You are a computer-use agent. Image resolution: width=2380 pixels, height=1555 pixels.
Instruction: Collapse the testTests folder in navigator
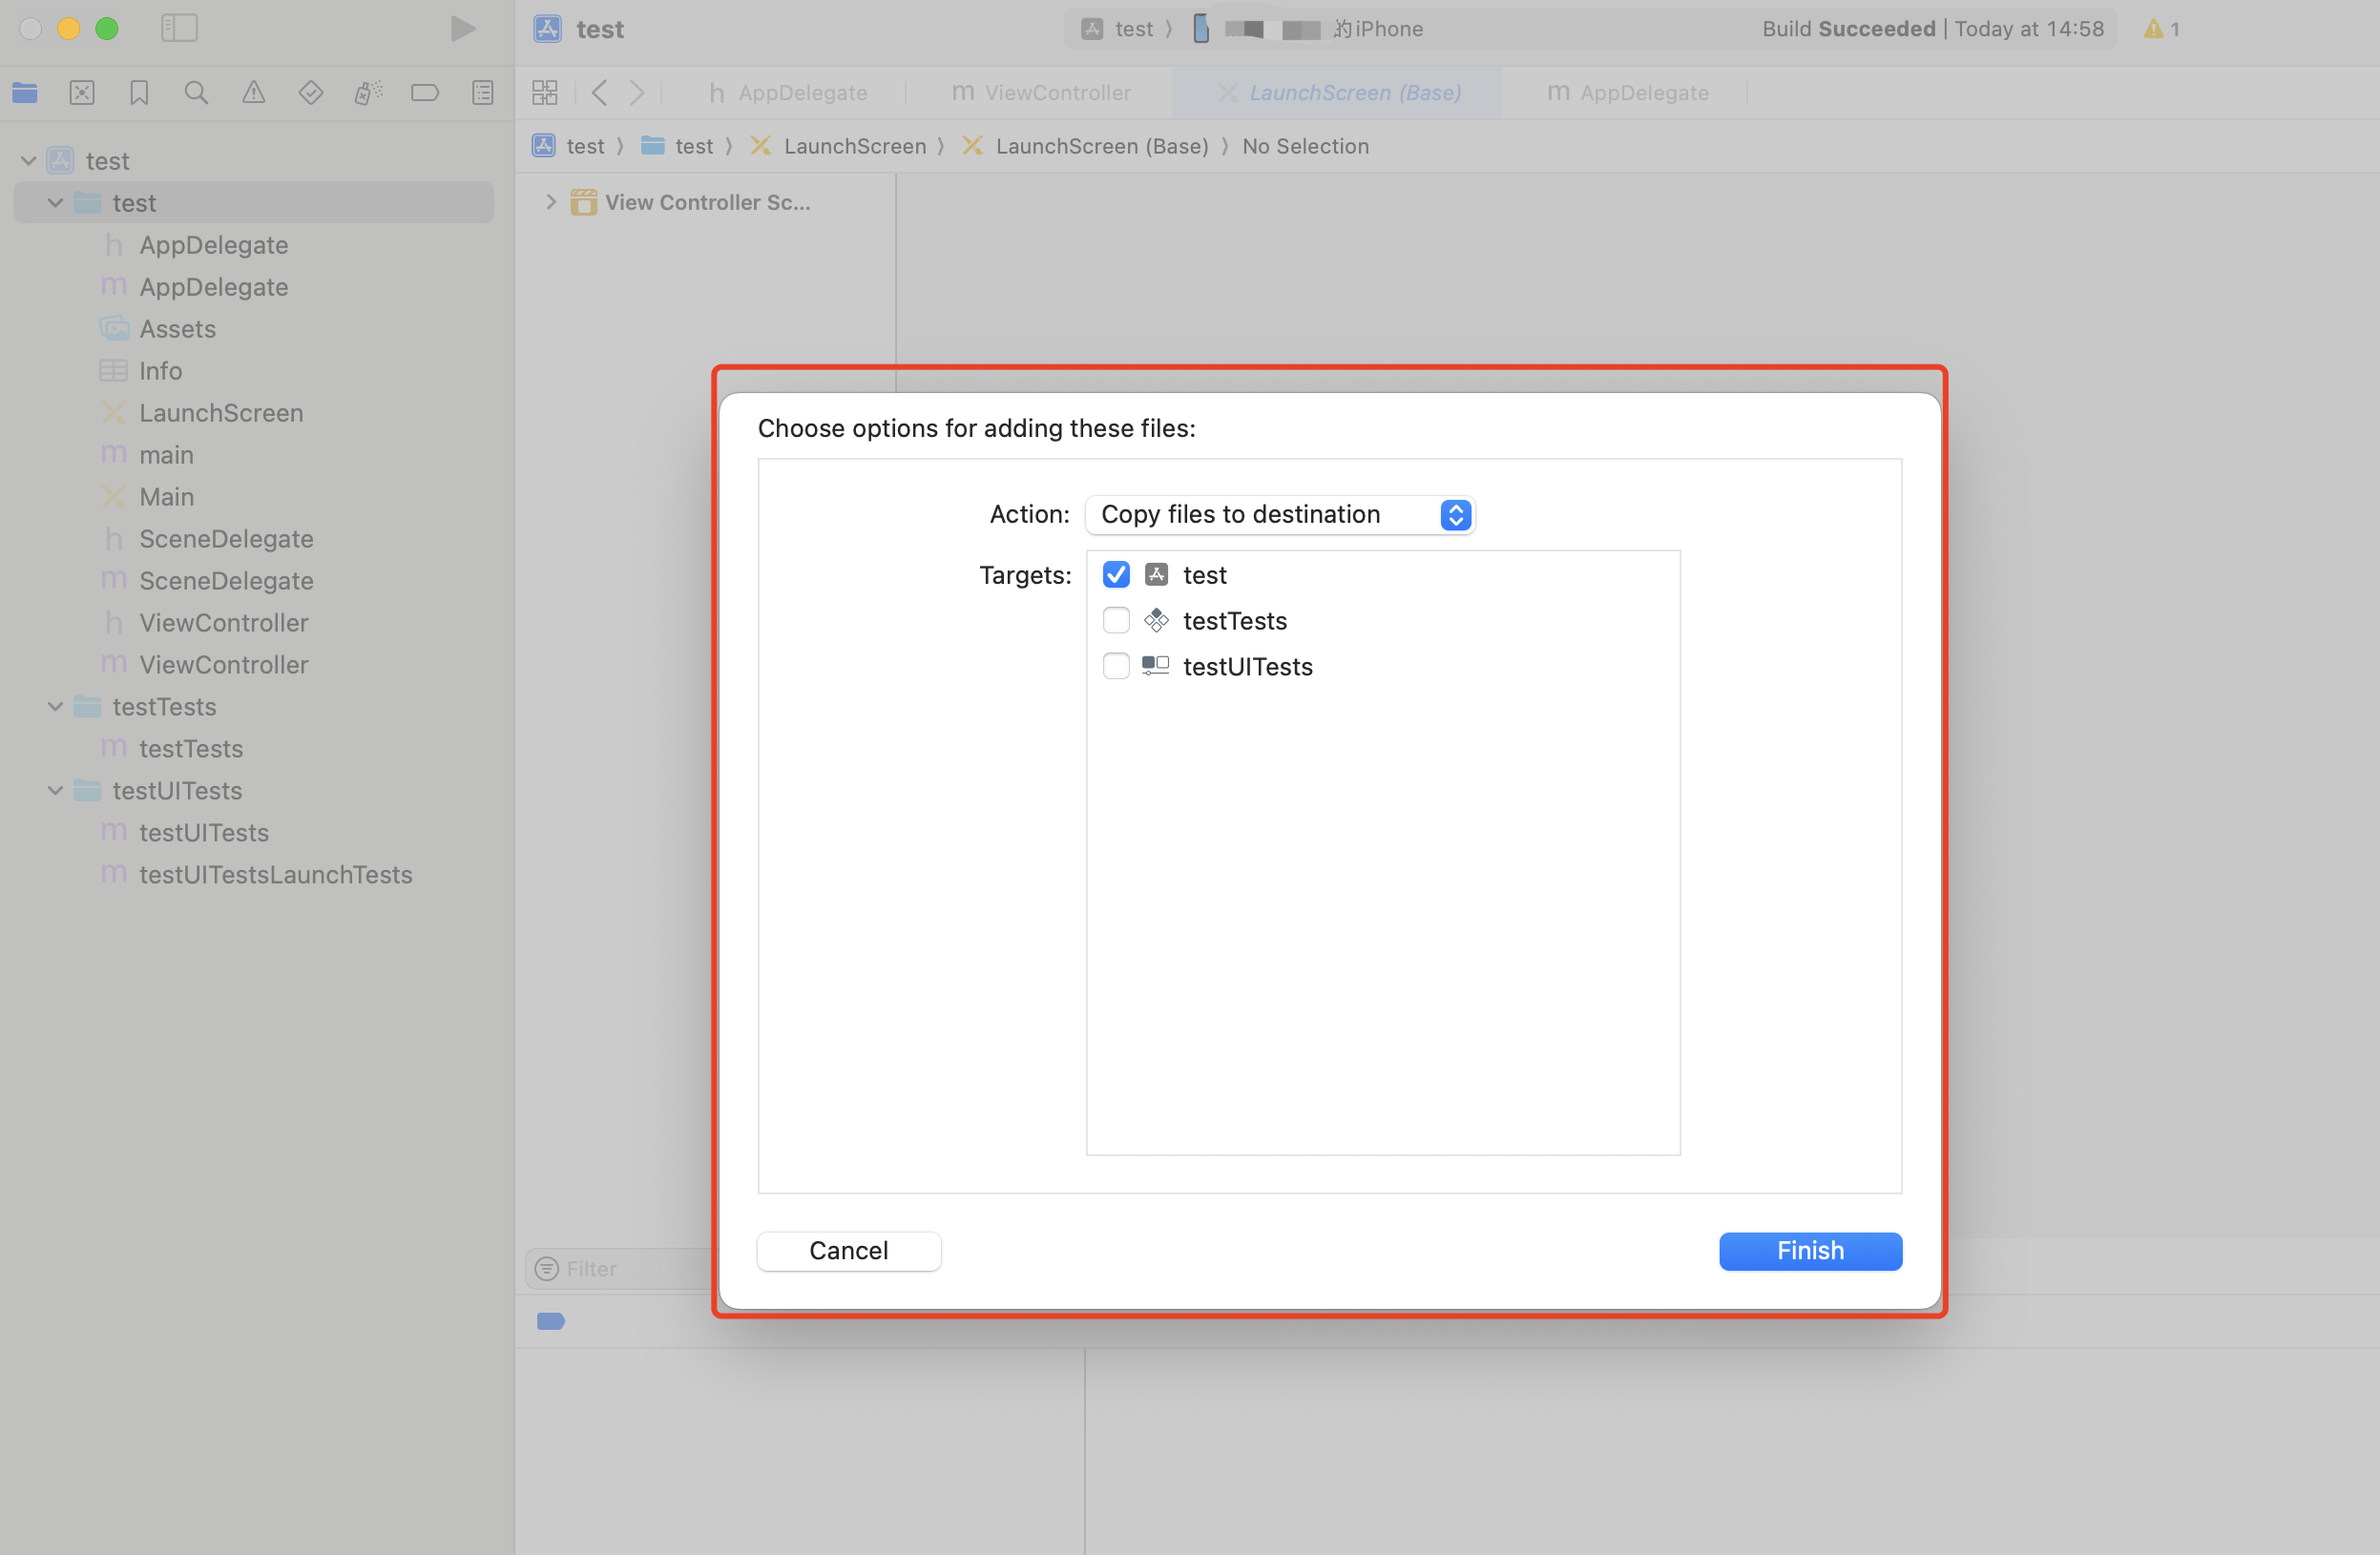(x=56, y=707)
